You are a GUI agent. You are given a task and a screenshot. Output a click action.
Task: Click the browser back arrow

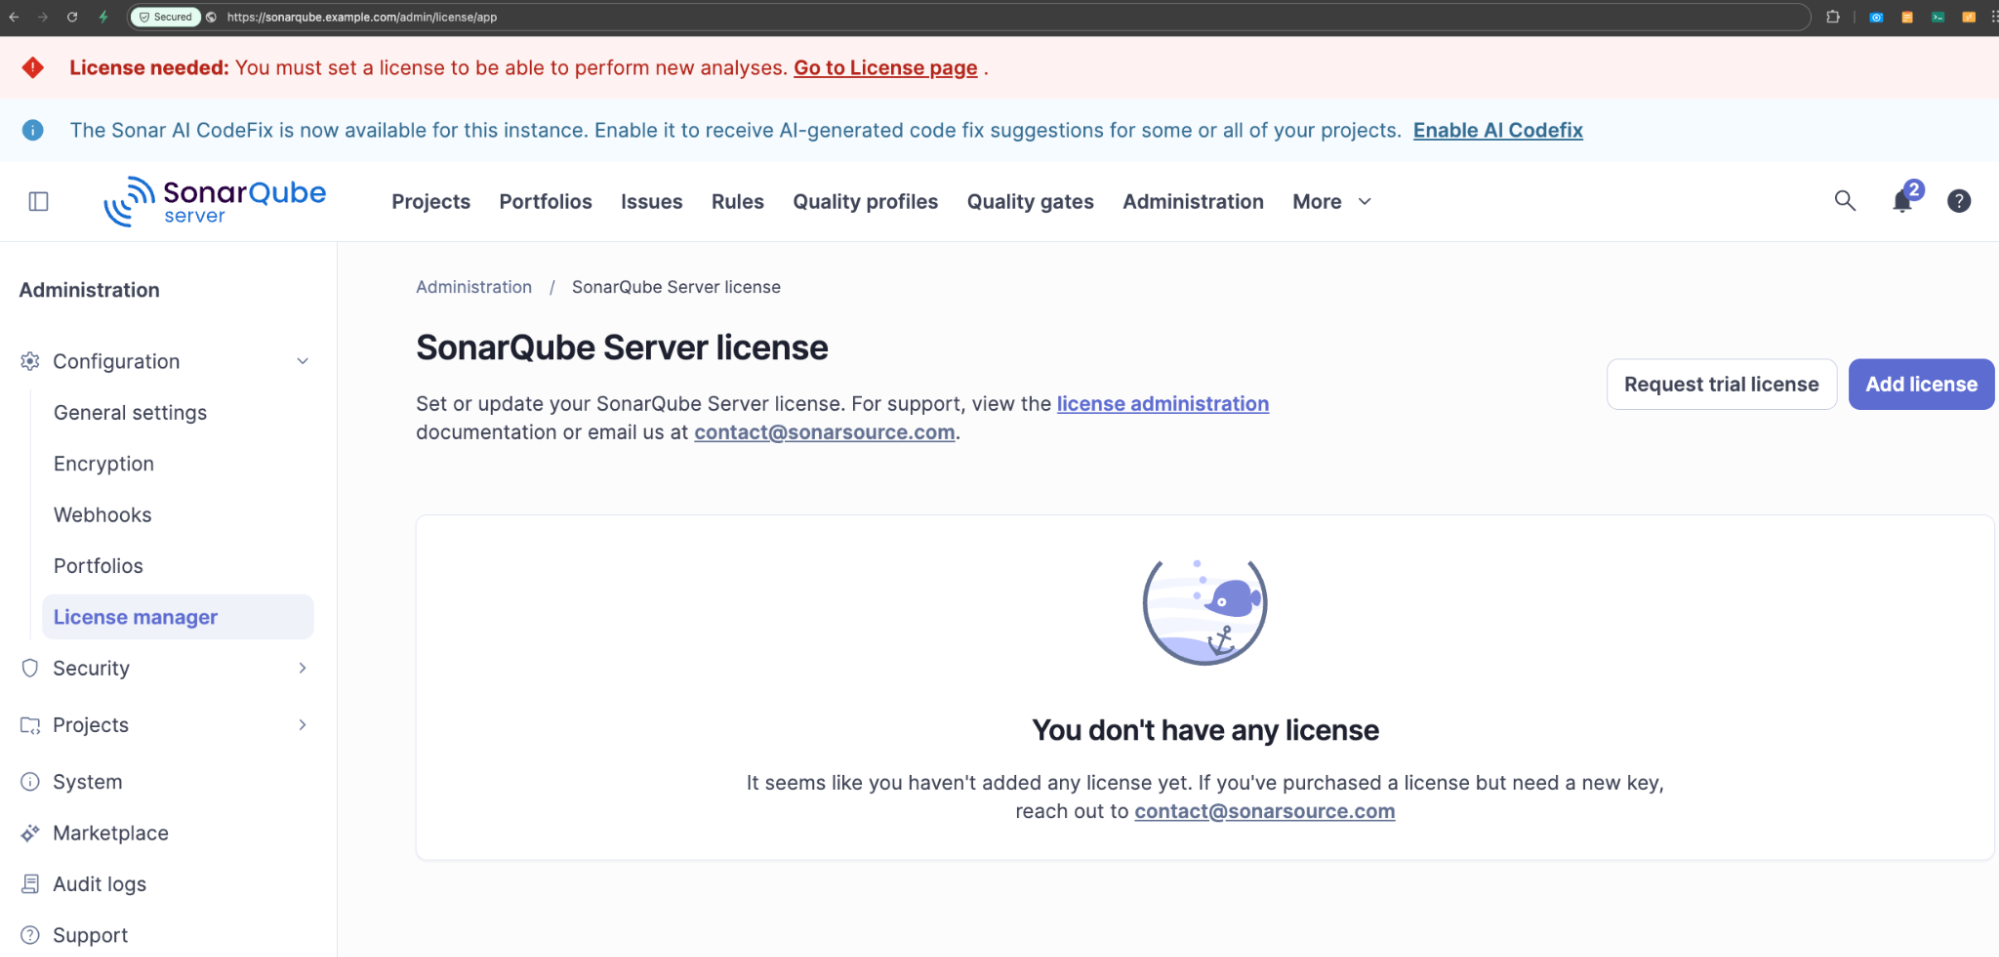14,17
